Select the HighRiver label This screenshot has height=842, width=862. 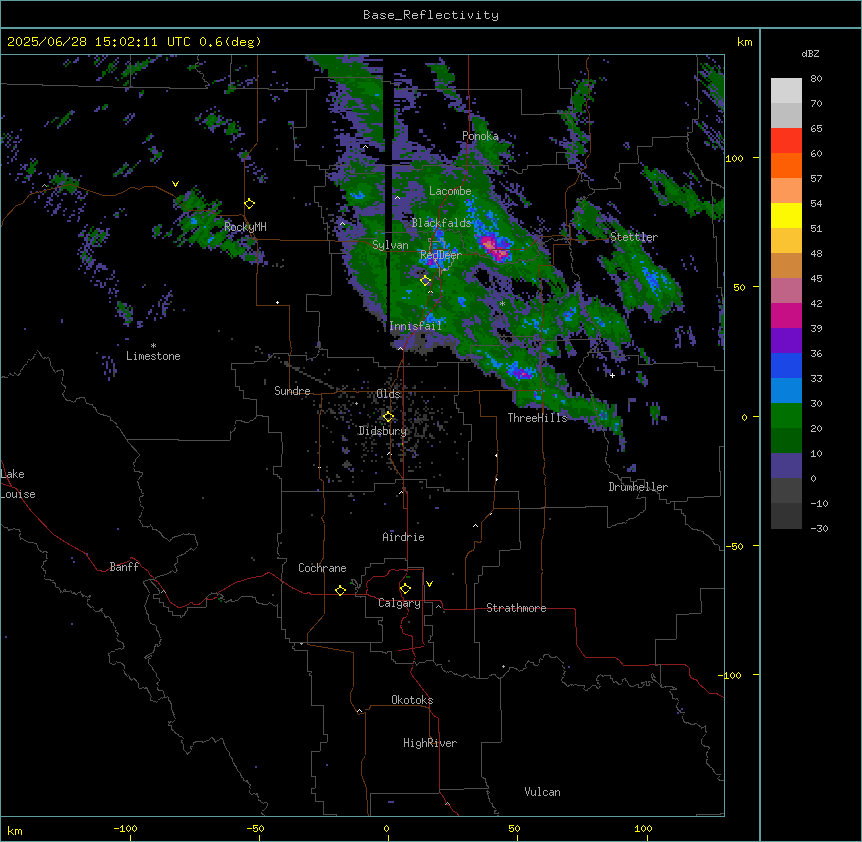[x=430, y=743]
